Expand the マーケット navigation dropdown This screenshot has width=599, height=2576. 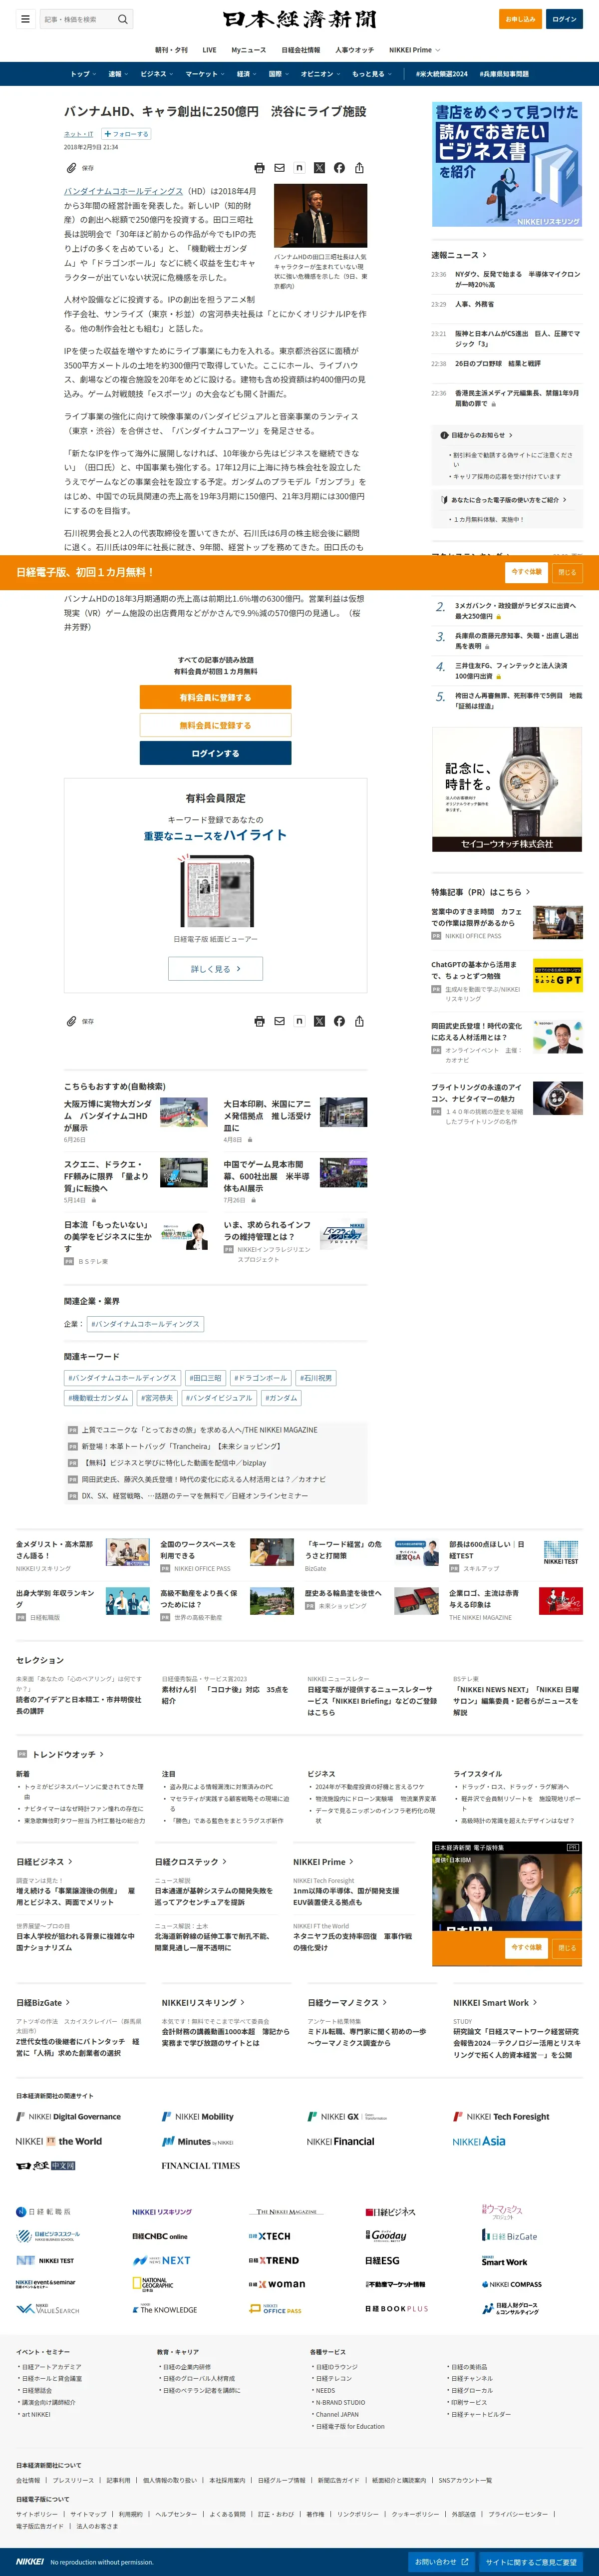pyautogui.click(x=205, y=74)
